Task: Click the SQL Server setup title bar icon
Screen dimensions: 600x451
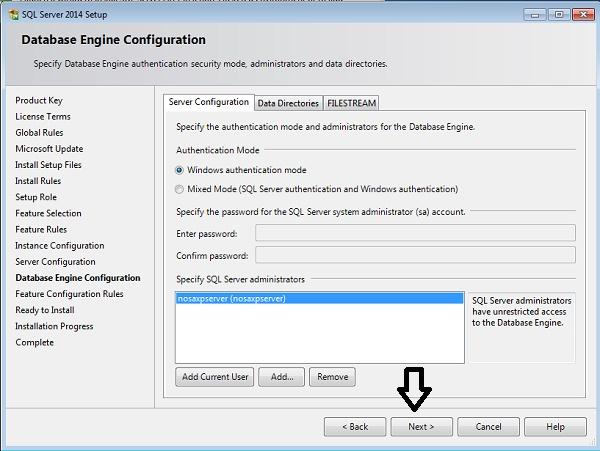Action: [x=12, y=14]
